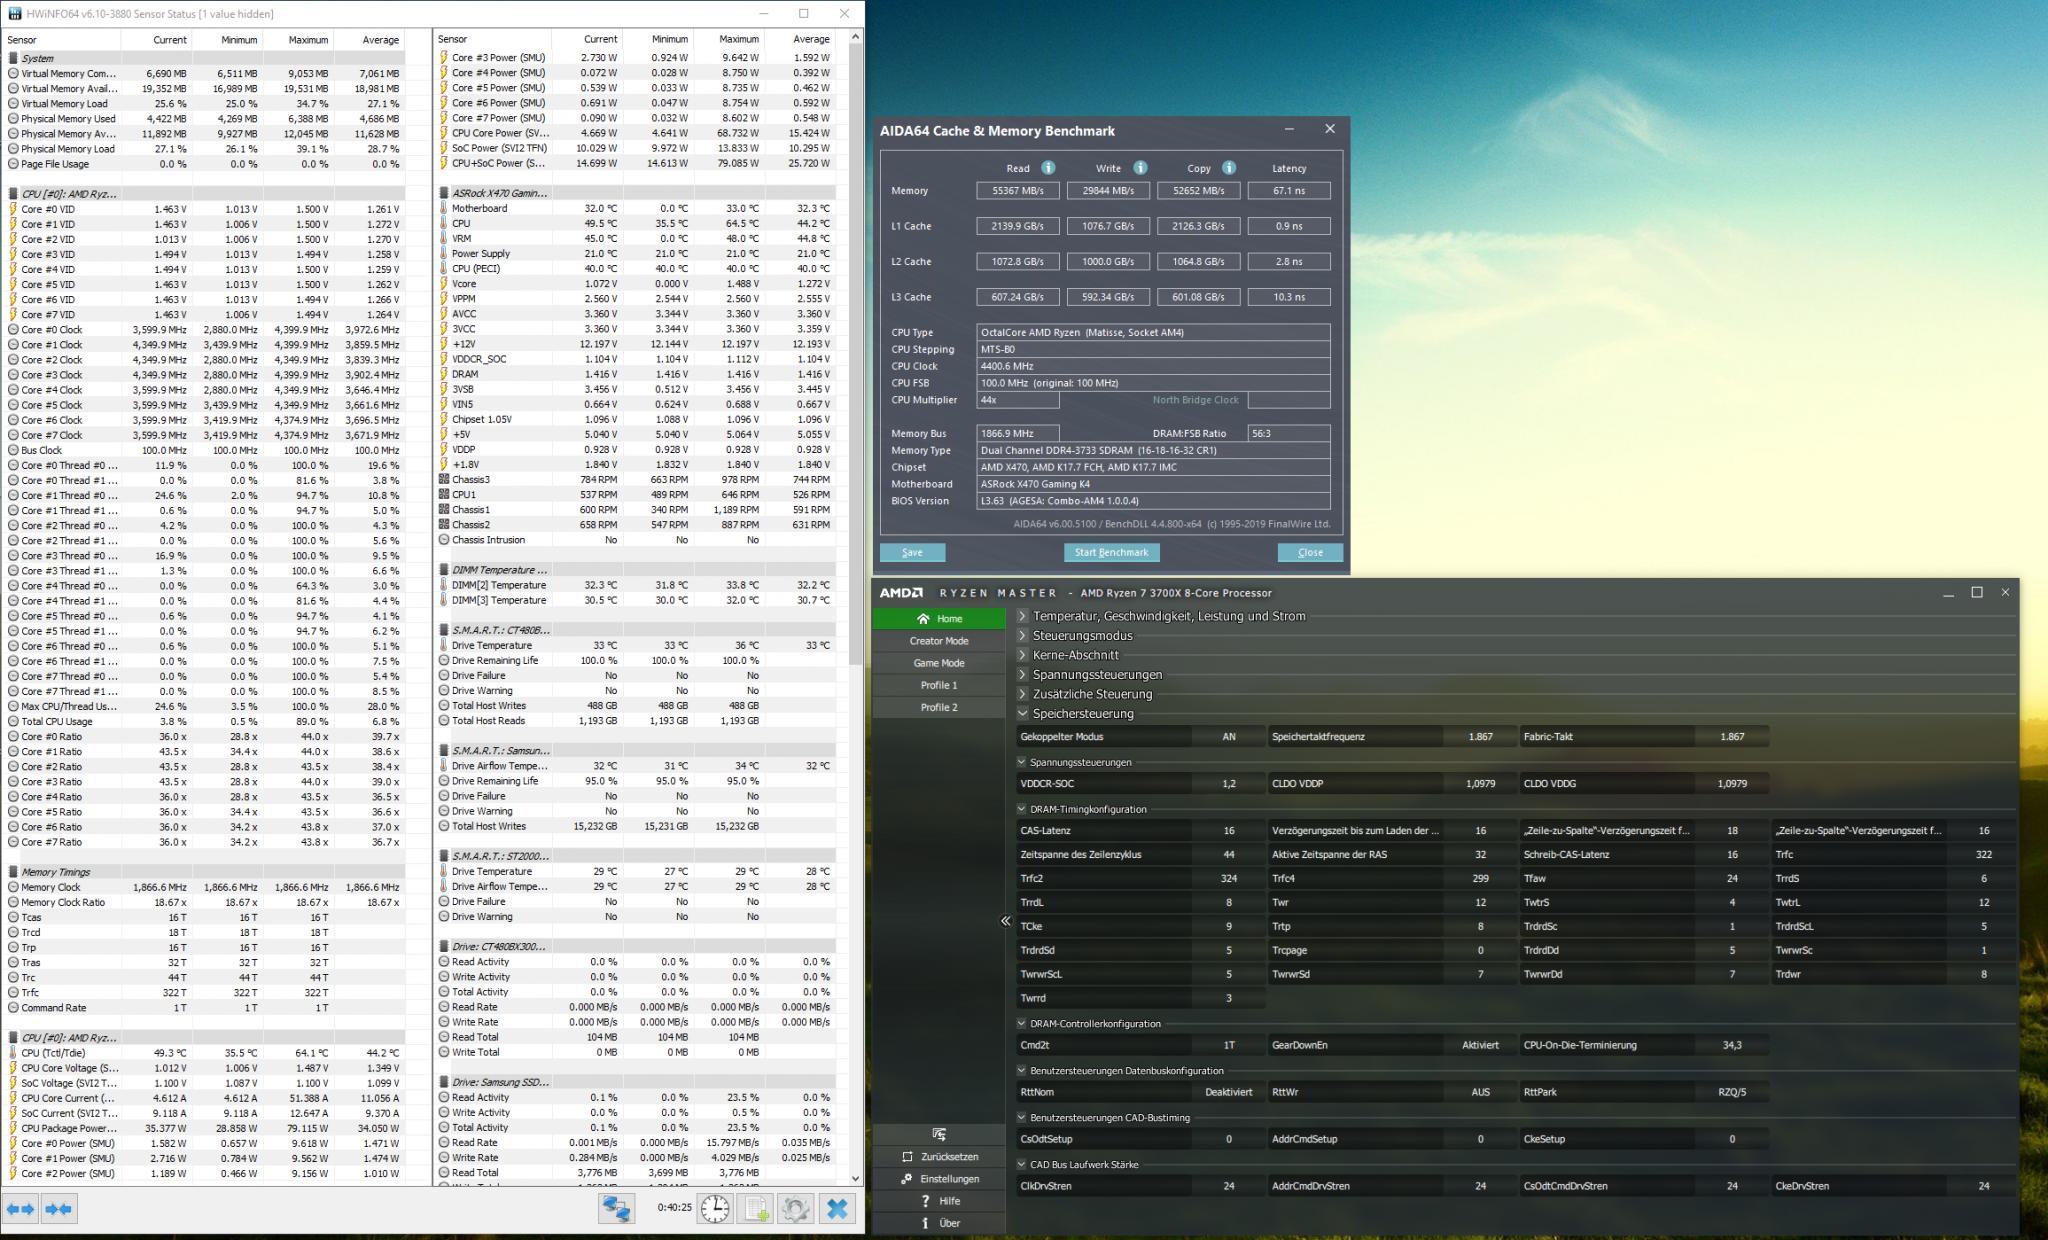This screenshot has height=1240, width=2048.
Task: Switch to Creator Mode tab
Action: pyautogui.click(x=938, y=641)
